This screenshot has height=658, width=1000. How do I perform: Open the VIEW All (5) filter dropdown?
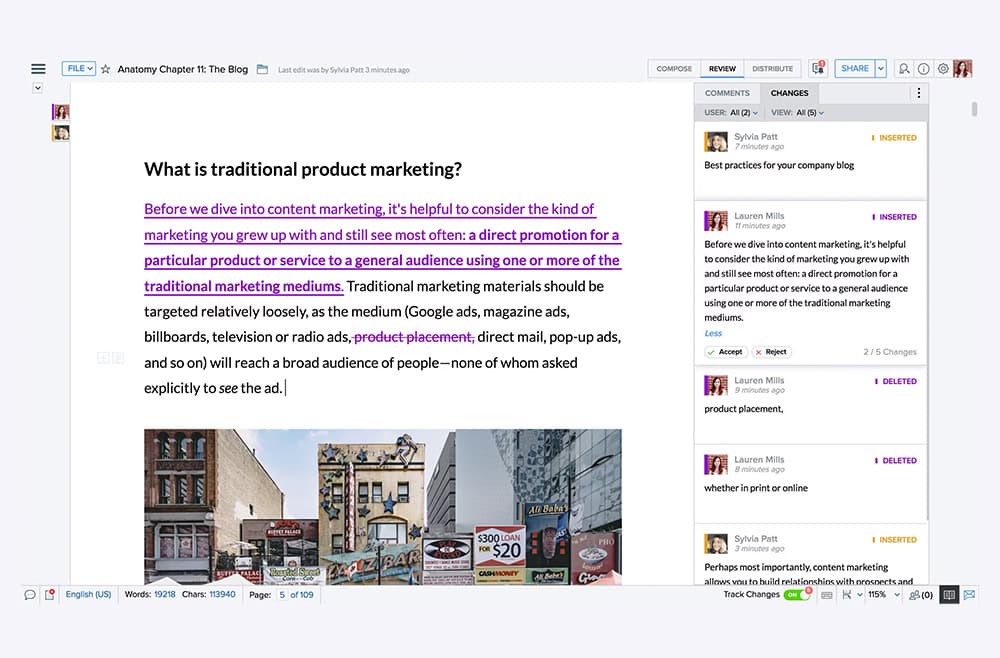[798, 113]
